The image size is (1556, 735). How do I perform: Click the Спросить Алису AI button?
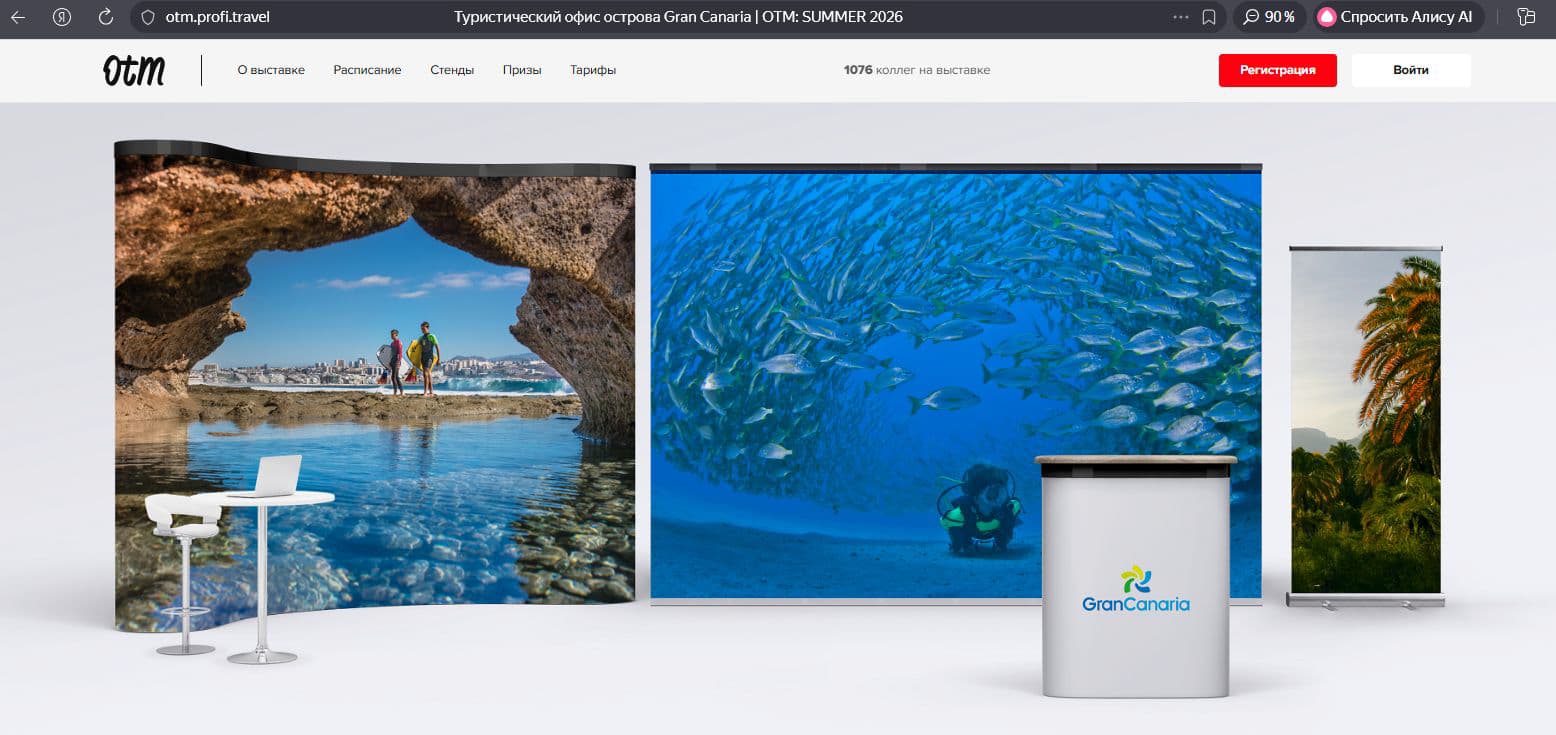point(1398,17)
